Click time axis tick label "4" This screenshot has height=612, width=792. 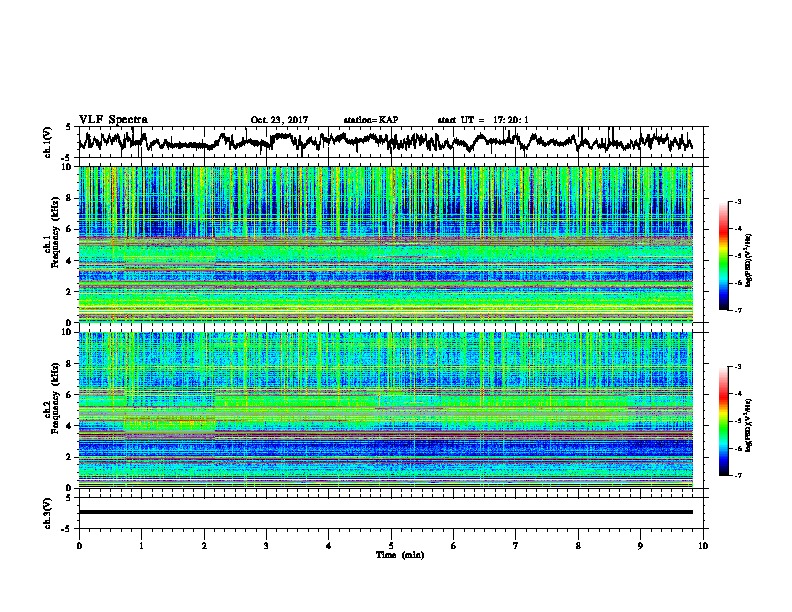[x=329, y=546]
